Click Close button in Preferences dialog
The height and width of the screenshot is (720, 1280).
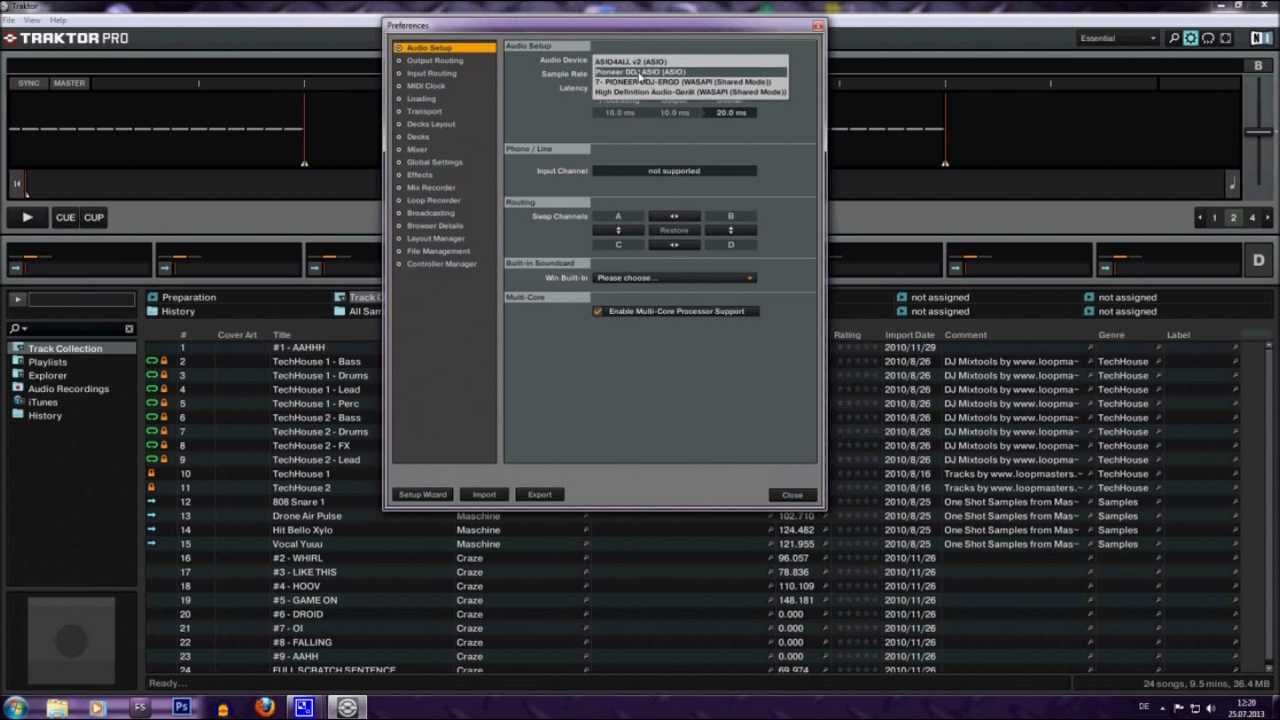[x=792, y=495]
